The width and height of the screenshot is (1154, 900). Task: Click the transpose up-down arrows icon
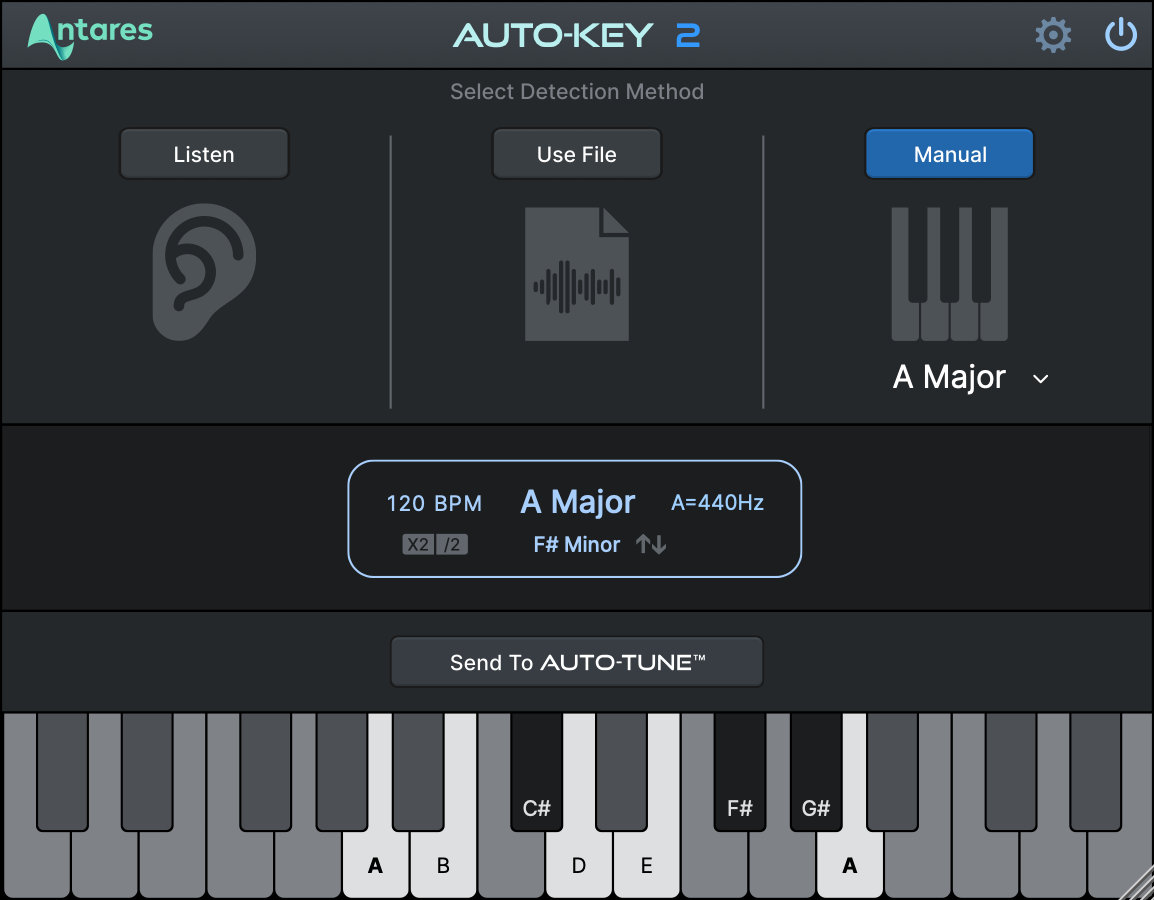coord(650,544)
